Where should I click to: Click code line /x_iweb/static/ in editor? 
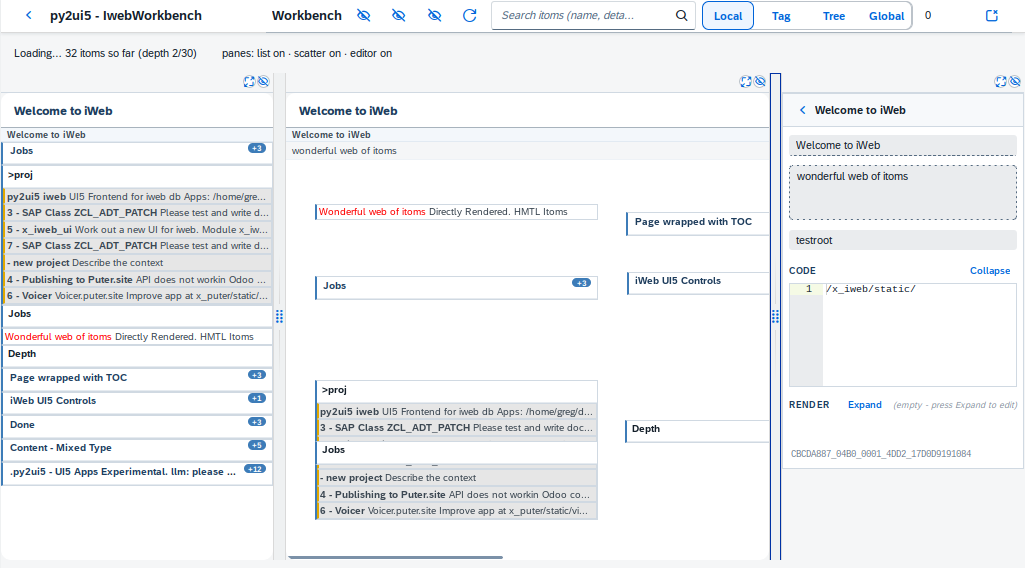[x=871, y=289]
